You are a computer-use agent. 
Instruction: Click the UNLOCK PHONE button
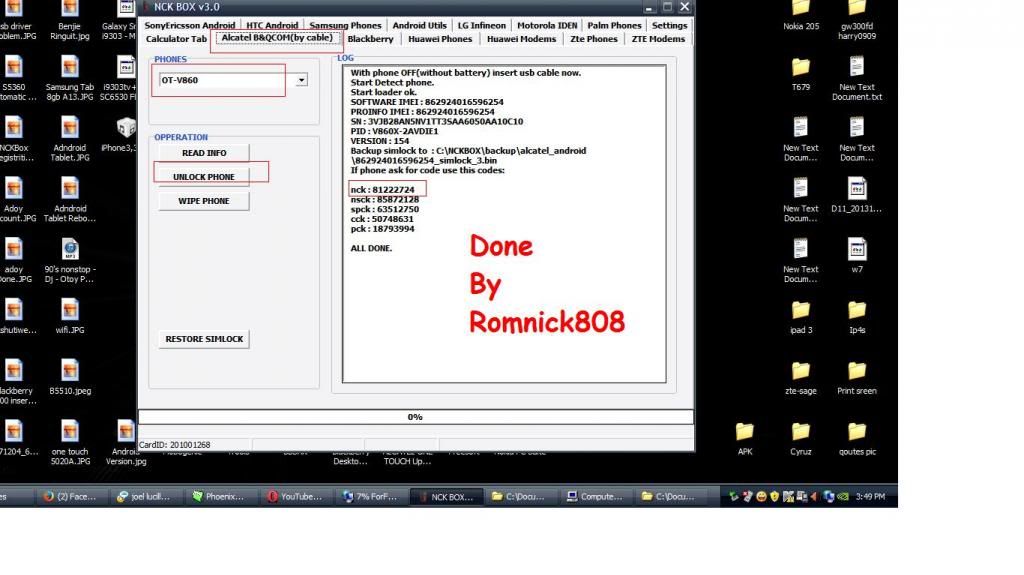coord(203,177)
